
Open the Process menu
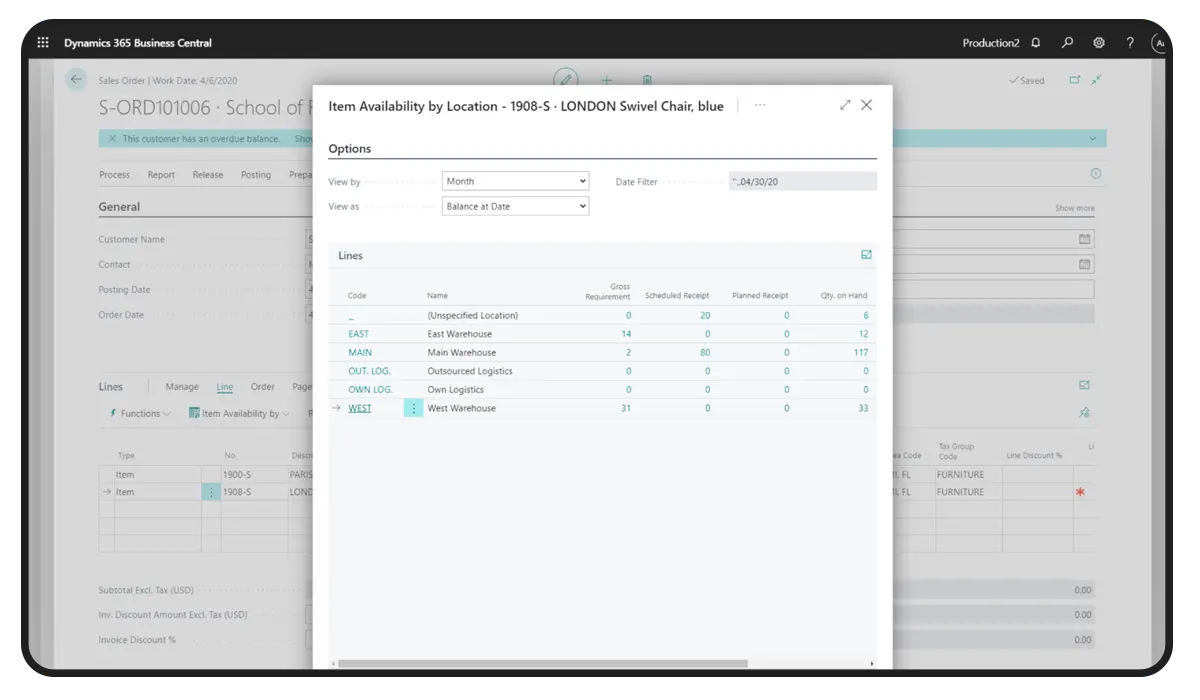pos(114,174)
